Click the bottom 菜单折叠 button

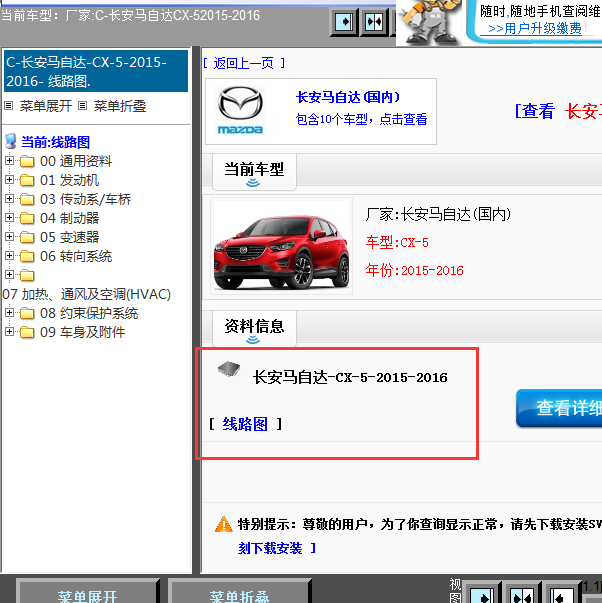[239, 592]
